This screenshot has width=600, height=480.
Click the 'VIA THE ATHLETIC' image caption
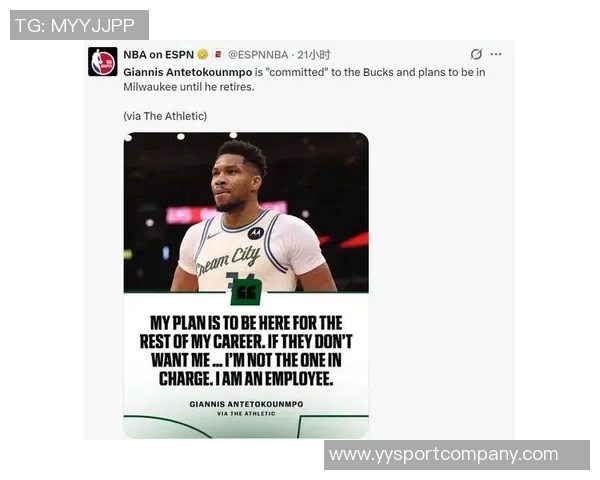click(x=246, y=414)
